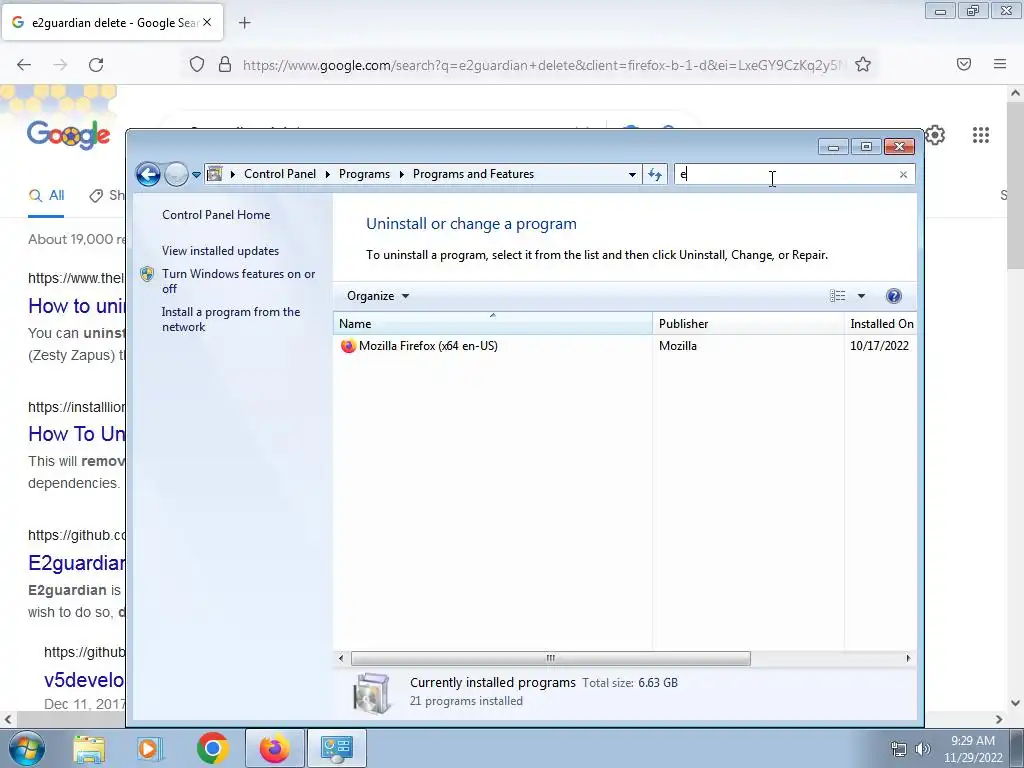The height and width of the screenshot is (768, 1024).
Task: Click the Google logo on the page
Action: click(69, 135)
